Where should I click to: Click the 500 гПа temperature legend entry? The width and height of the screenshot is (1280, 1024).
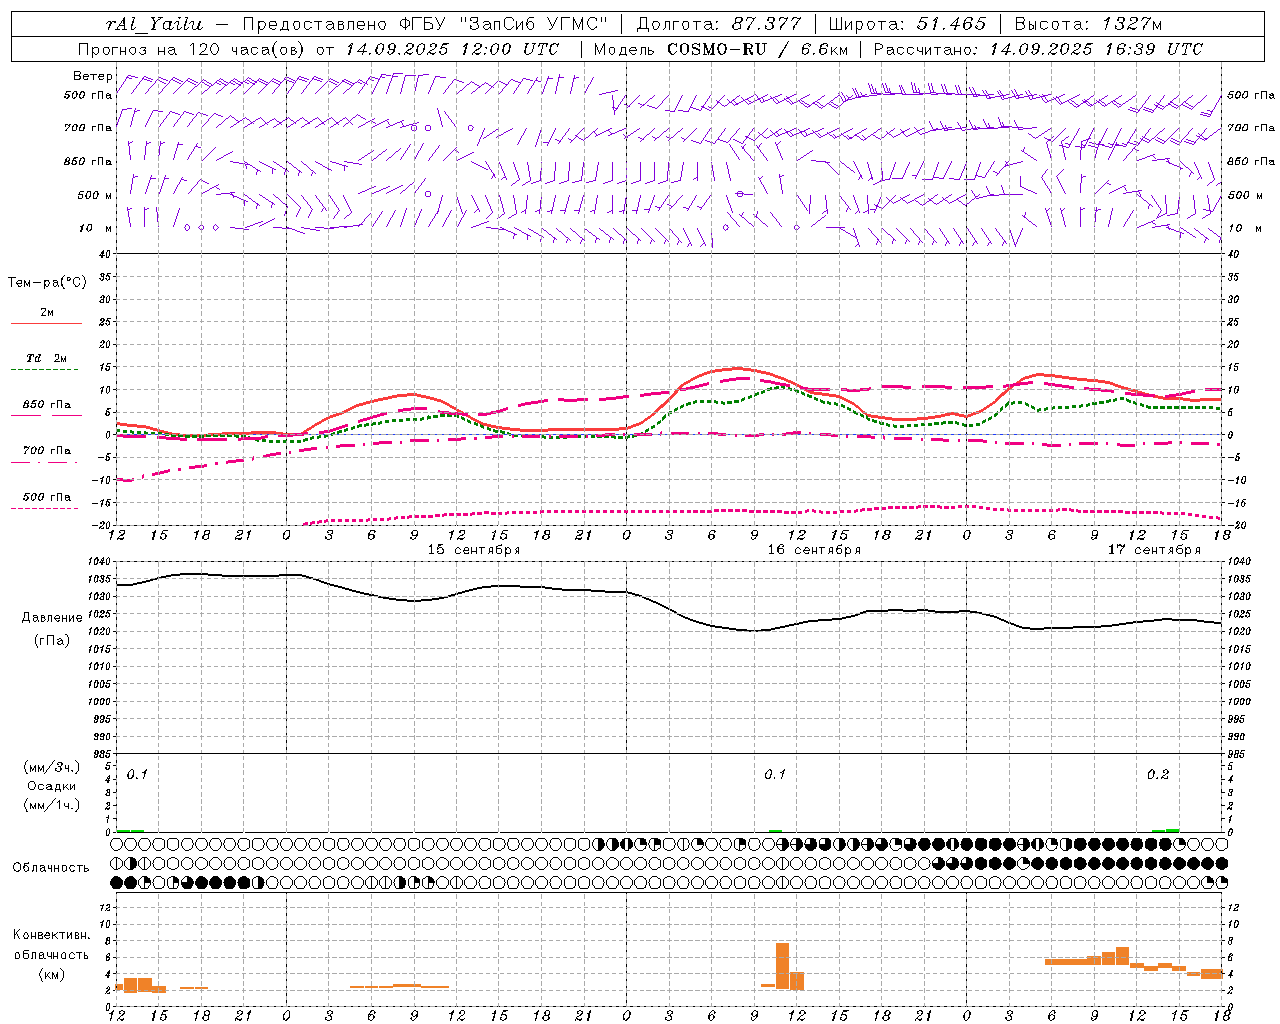[47, 497]
